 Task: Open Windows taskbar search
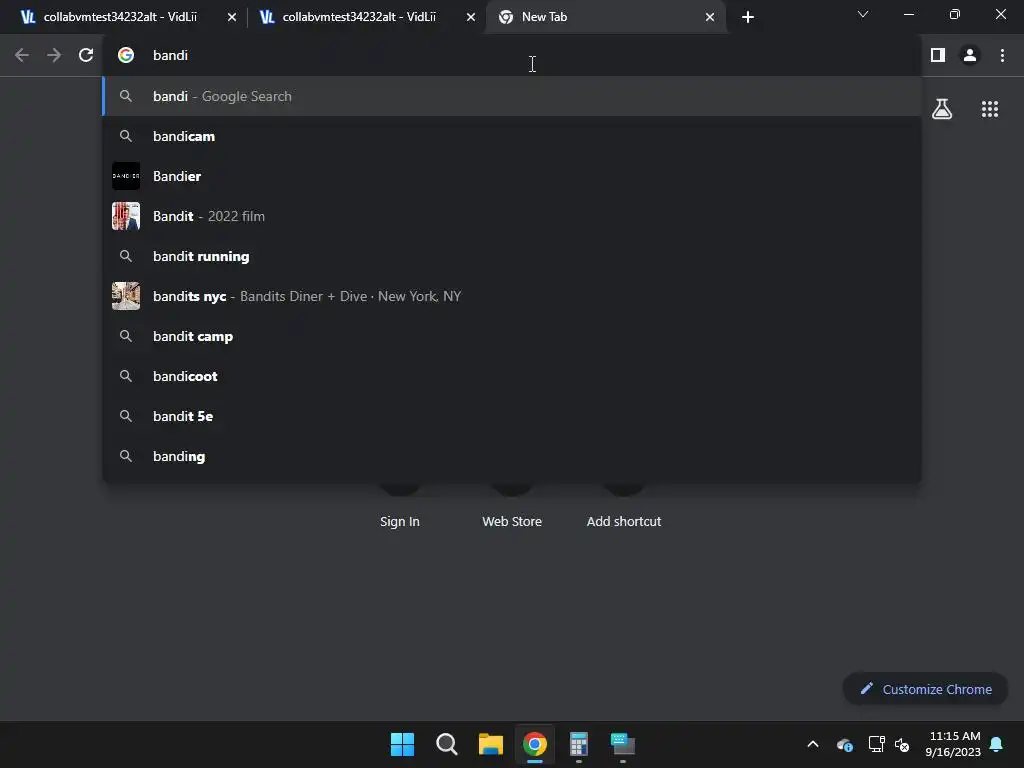447,744
